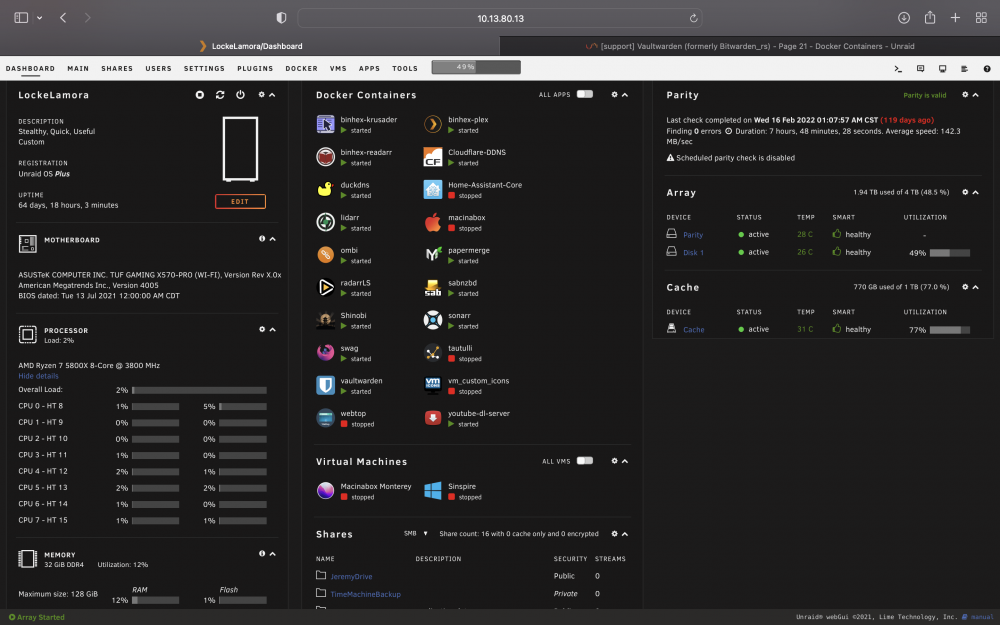Collapse the Docker Containers panel
1000x625 pixels.
tap(625, 94)
